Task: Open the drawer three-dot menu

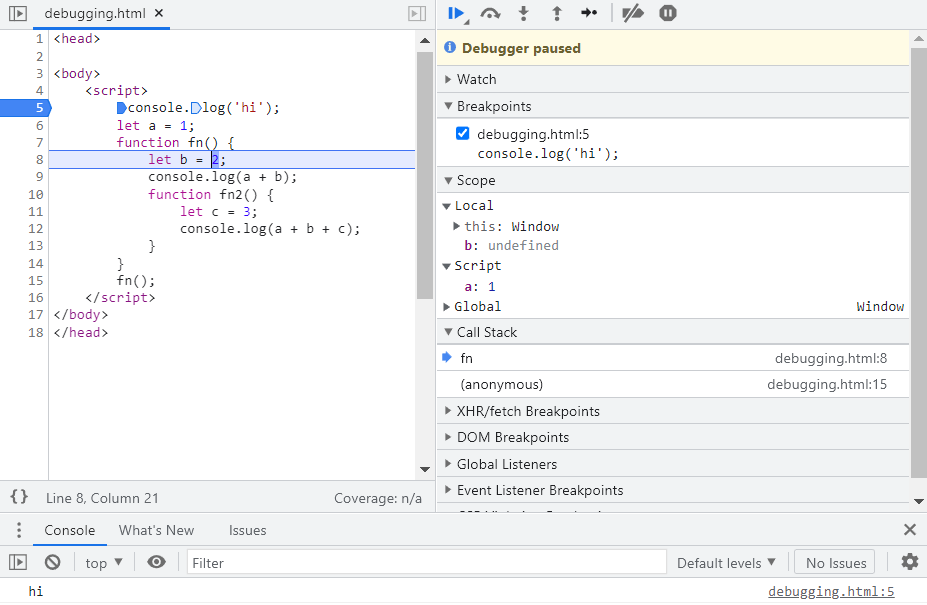Action: (x=19, y=530)
